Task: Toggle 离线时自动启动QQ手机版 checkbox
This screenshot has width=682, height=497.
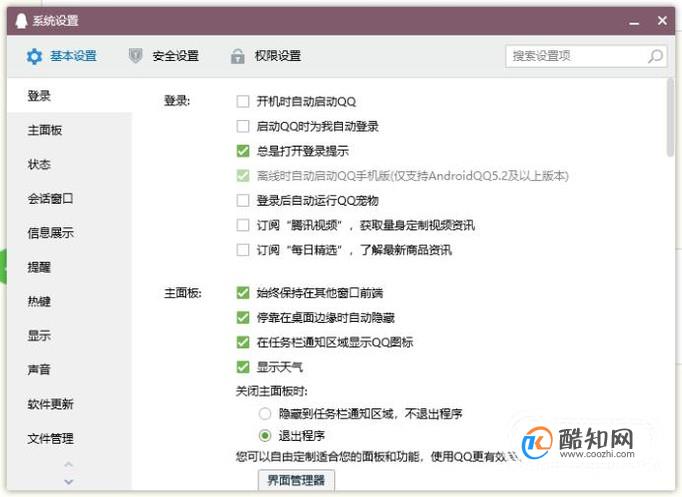Action: coord(243,176)
